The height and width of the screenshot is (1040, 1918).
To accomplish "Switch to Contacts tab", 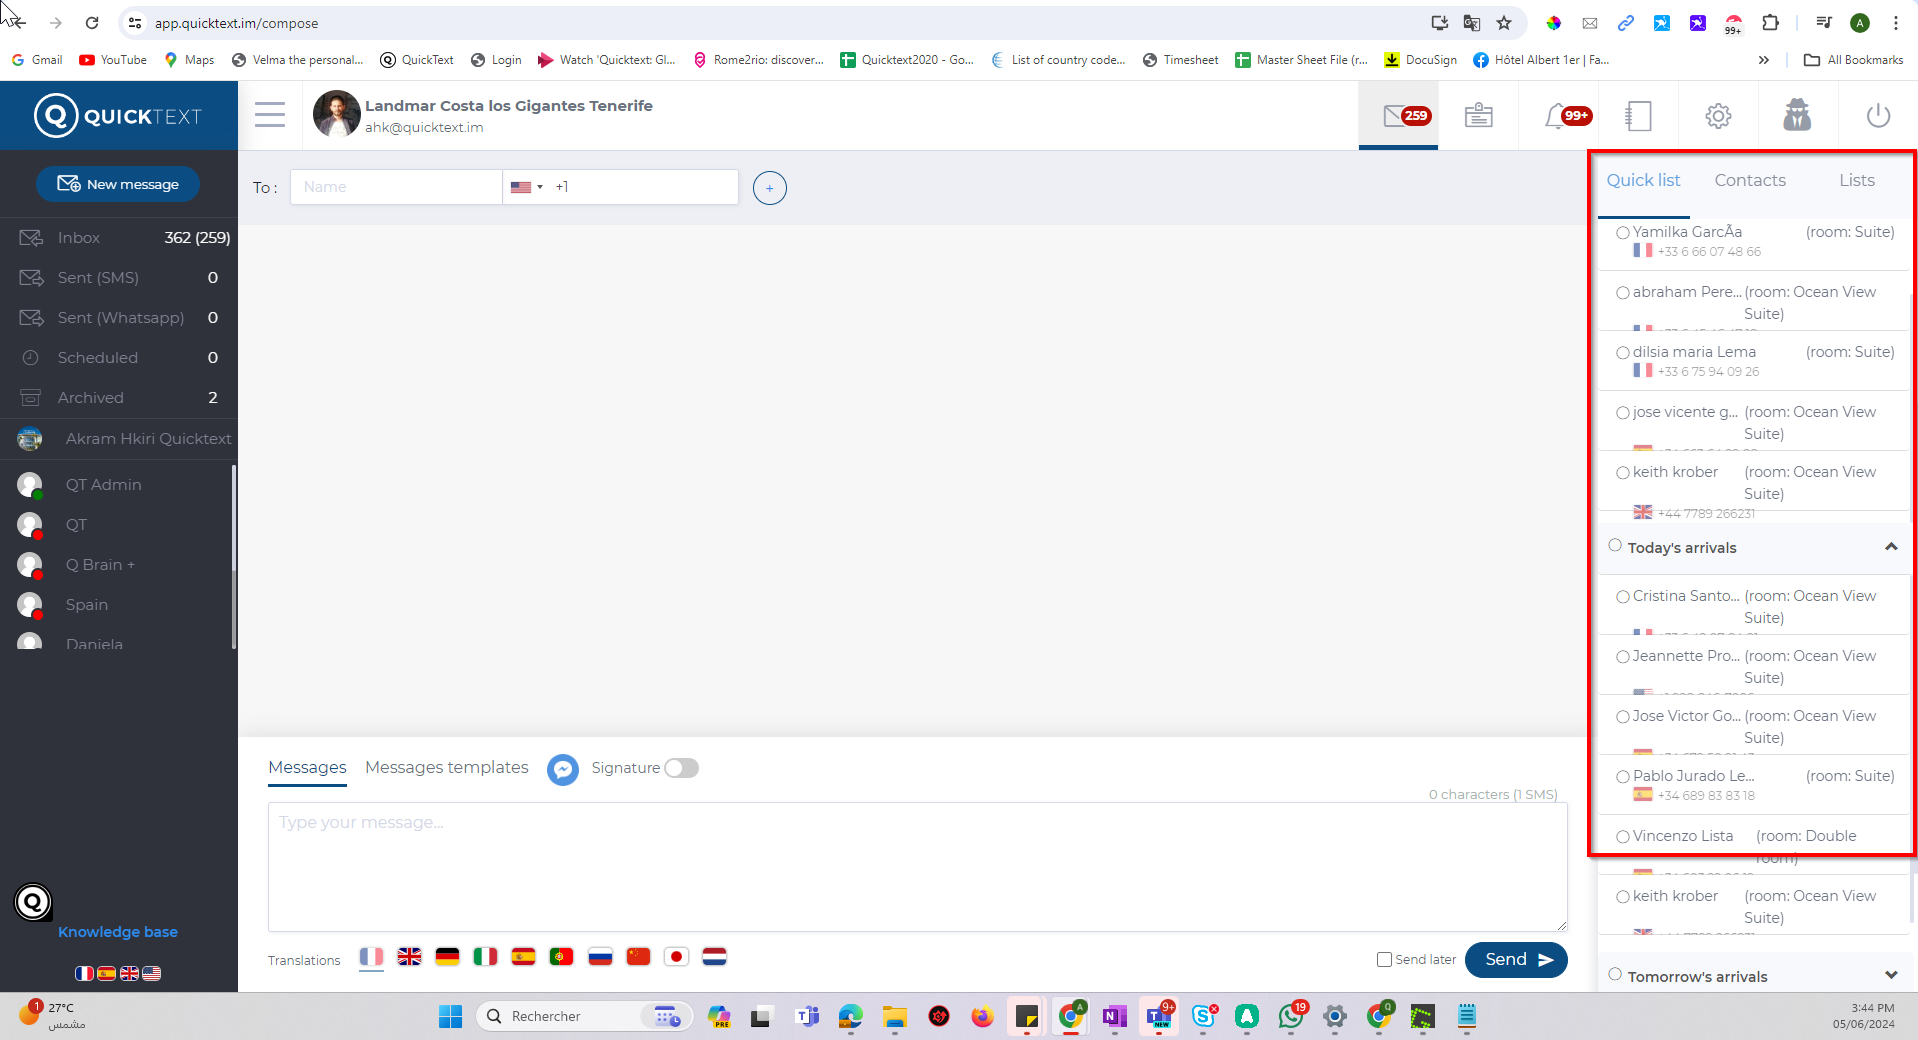I will coord(1750,181).
